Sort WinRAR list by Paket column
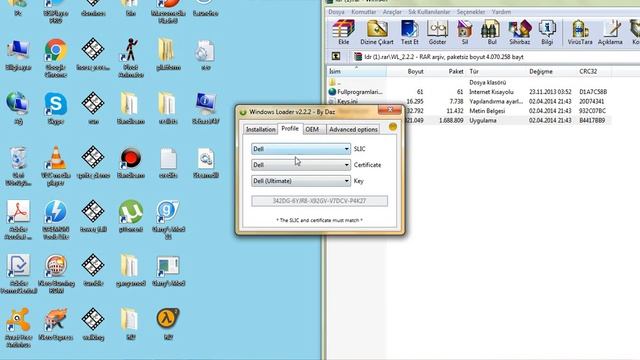The width and height of the screenshot is (640, 360). (447, 71)
